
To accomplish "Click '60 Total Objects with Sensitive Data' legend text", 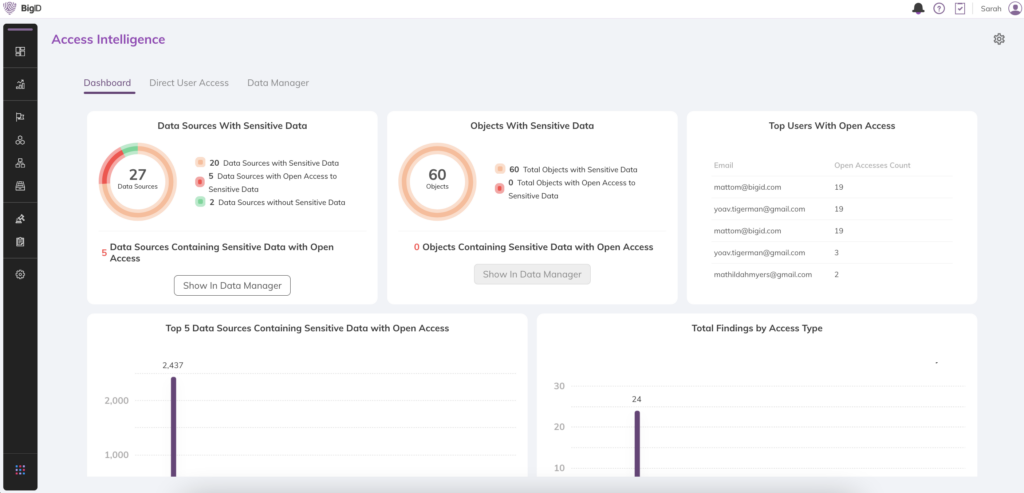I will (x=573, y=169).
